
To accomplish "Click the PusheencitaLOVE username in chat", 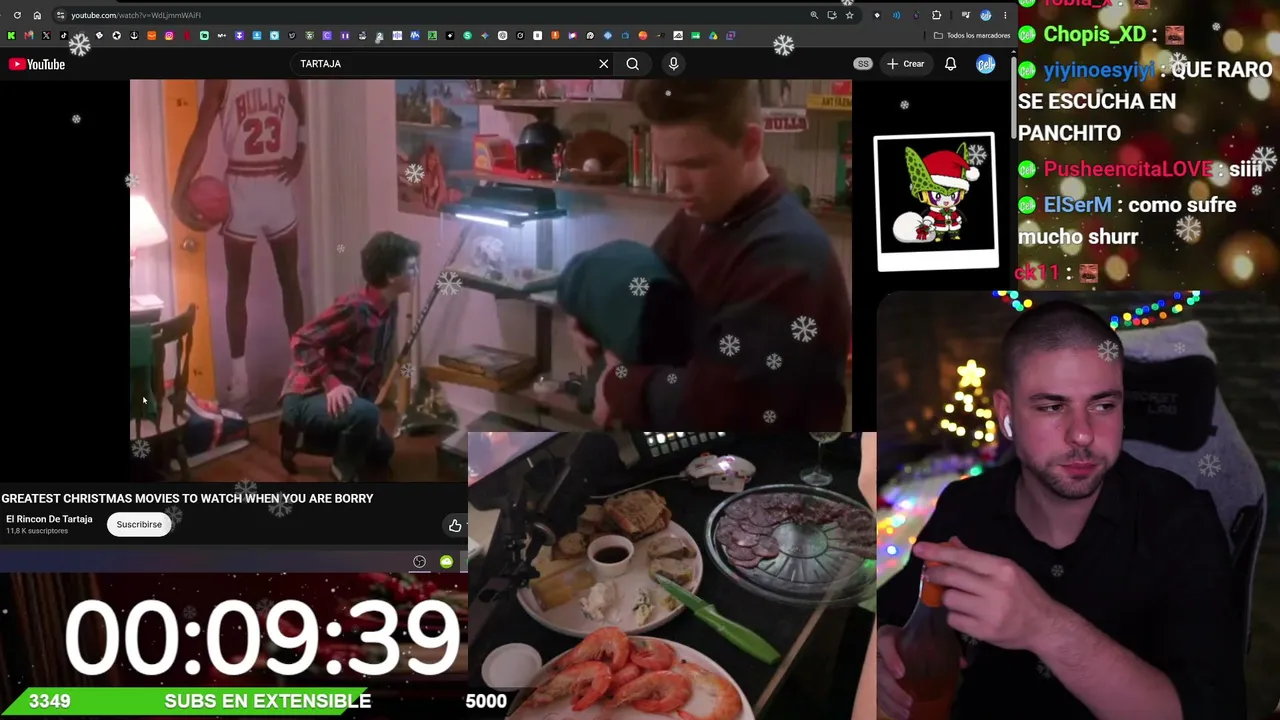I will (x=1128, y=169).
